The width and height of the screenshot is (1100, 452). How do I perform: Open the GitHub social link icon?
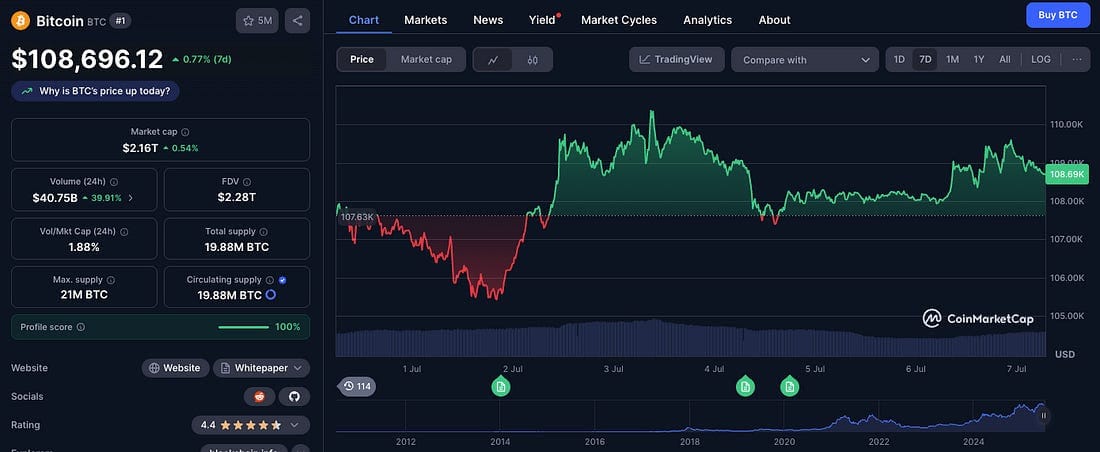click(x=294, y=397)
